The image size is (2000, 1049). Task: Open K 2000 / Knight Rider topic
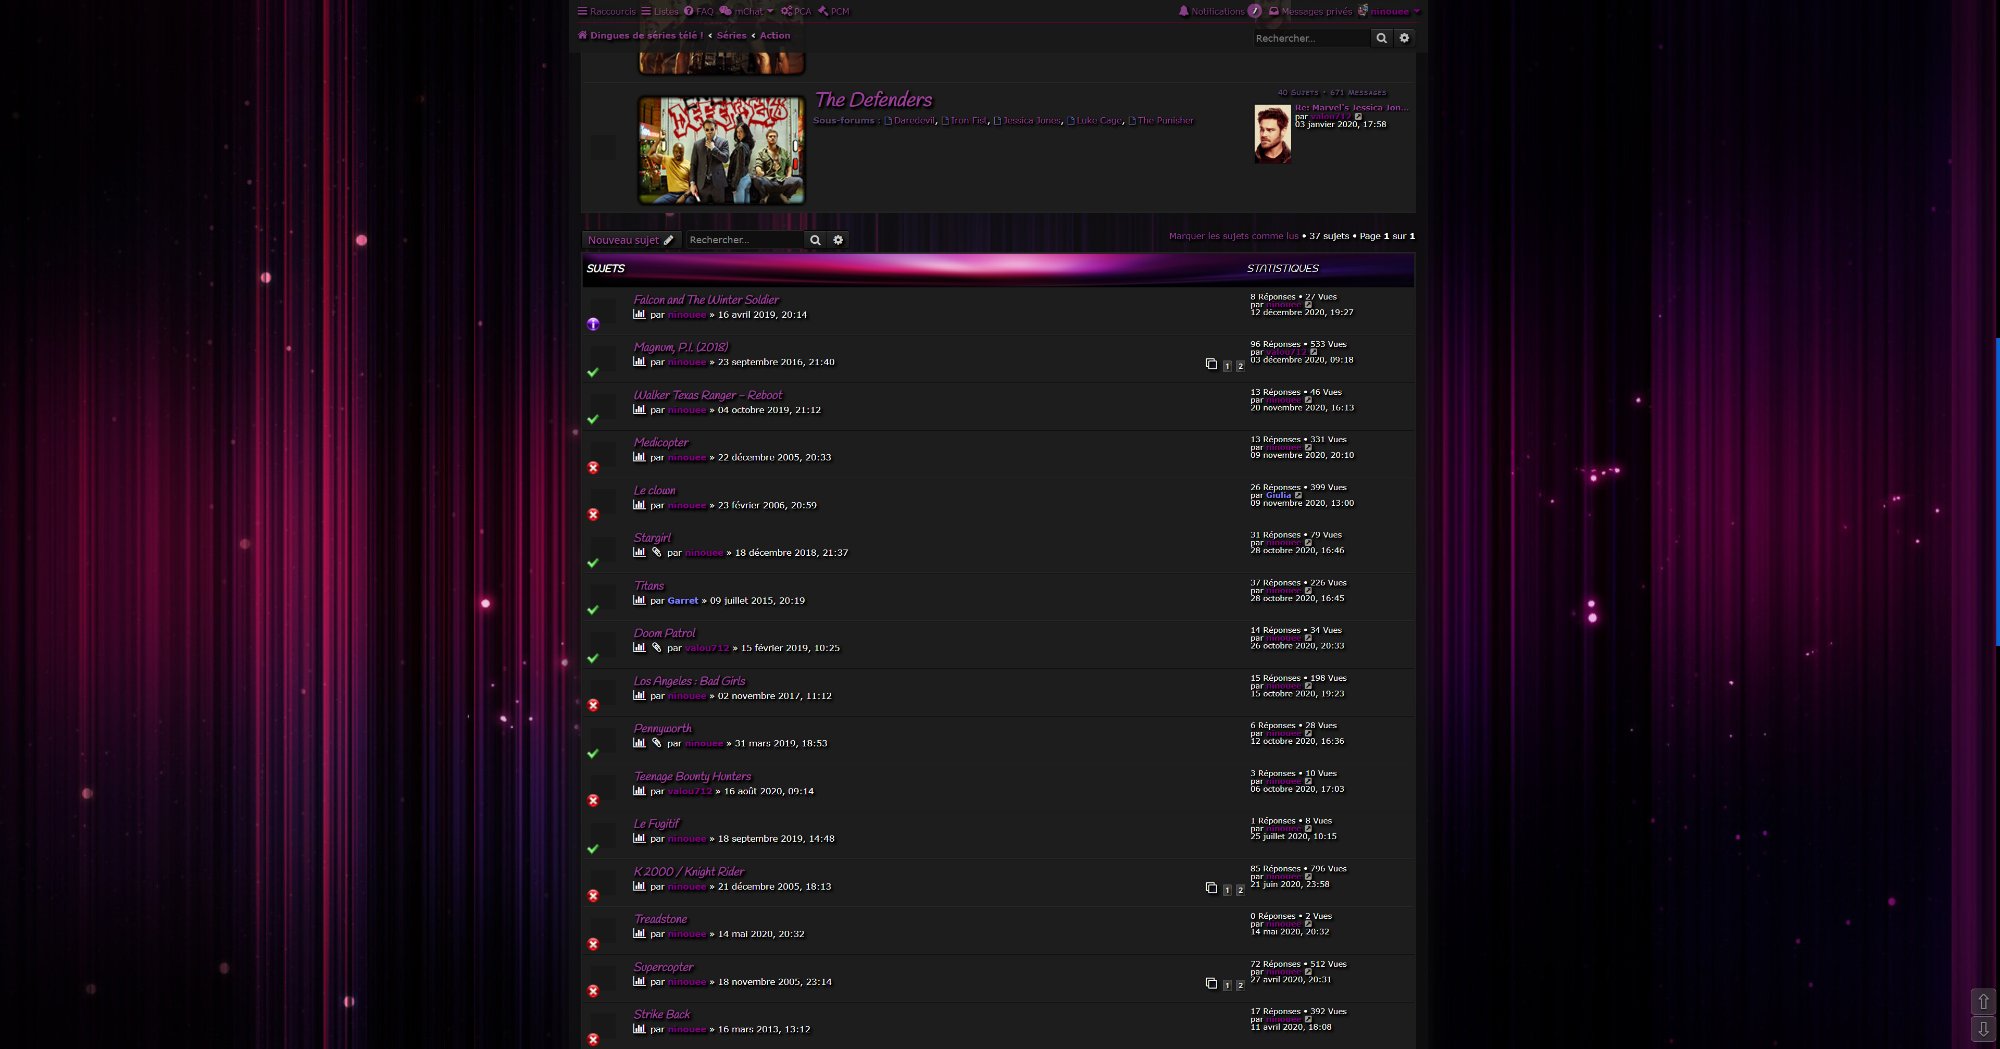pos(689,871)
